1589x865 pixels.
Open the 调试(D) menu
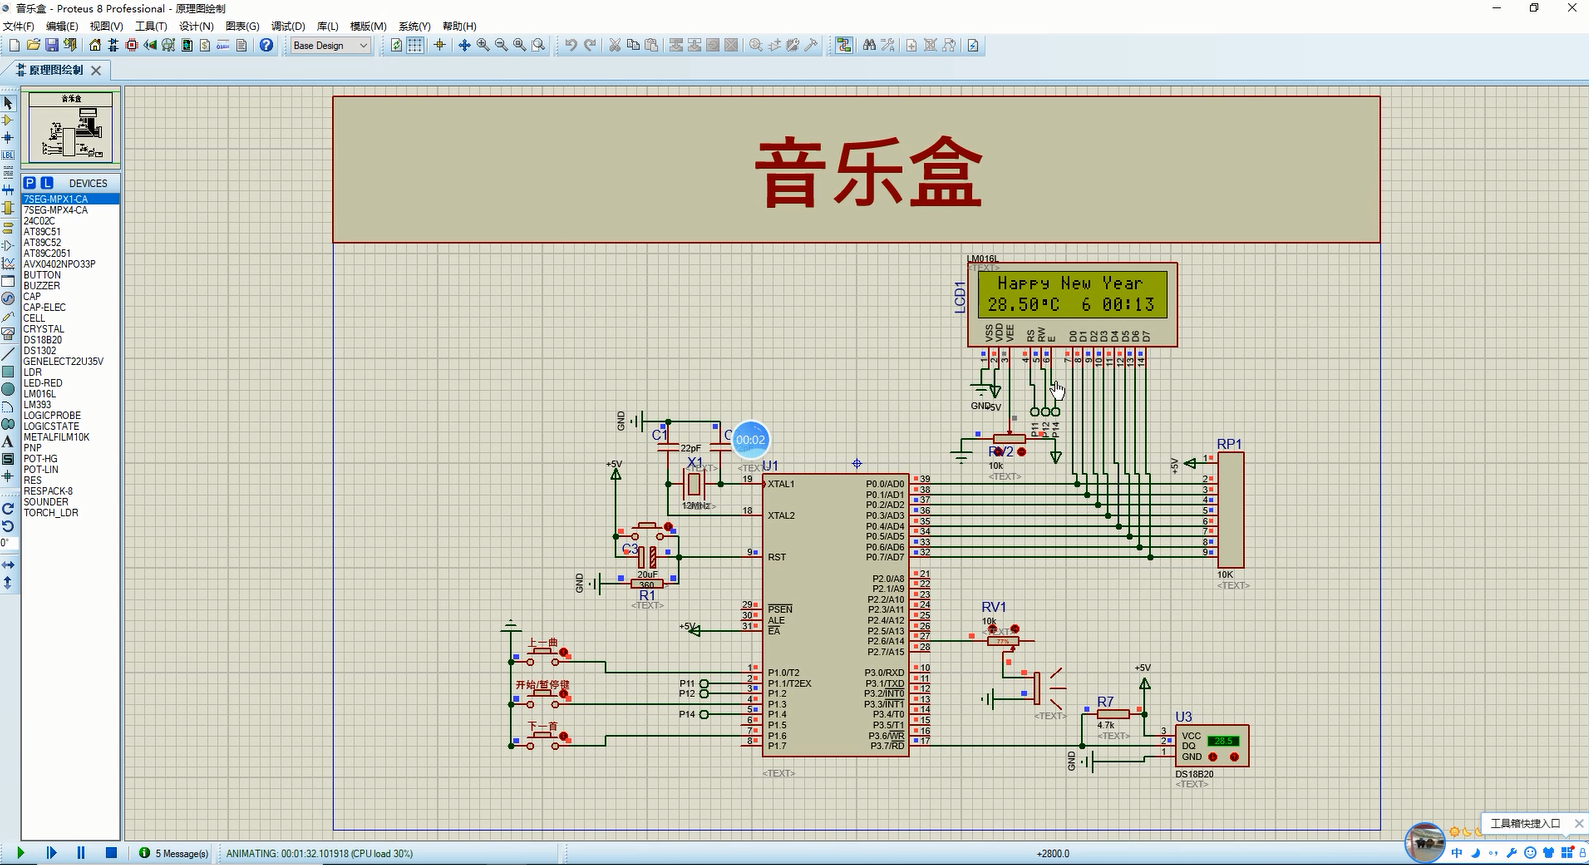288,26
